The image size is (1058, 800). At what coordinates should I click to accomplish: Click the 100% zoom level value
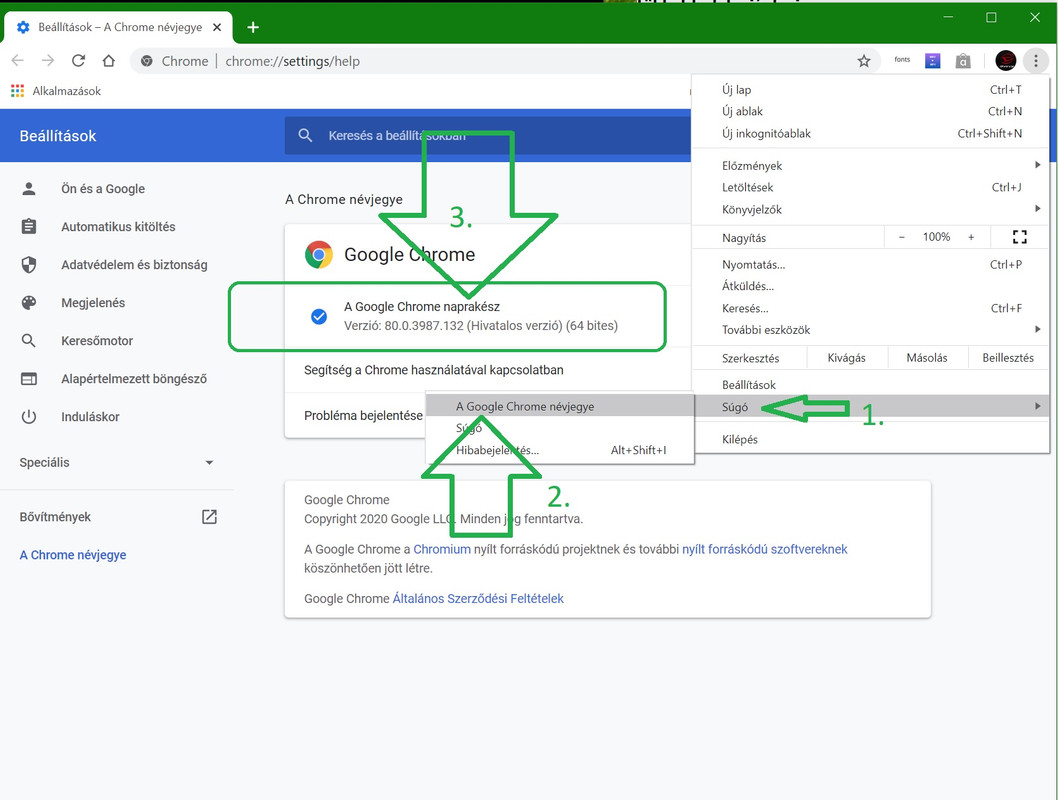[x=937, y=237]
